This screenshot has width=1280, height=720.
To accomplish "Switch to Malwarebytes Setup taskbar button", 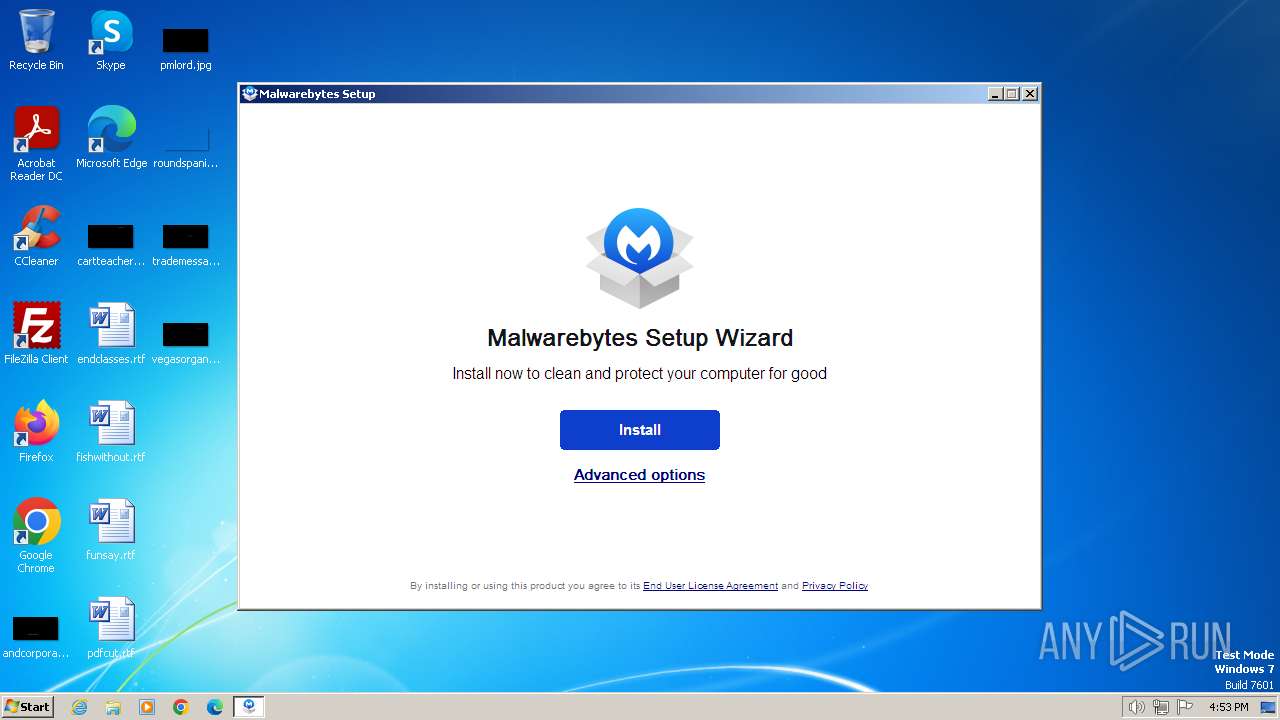I will (x=249, y=707).
